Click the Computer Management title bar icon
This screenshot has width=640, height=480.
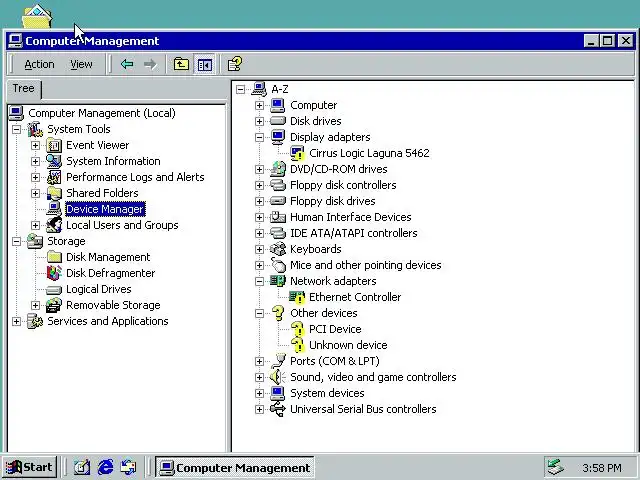[x=16, y=41]
